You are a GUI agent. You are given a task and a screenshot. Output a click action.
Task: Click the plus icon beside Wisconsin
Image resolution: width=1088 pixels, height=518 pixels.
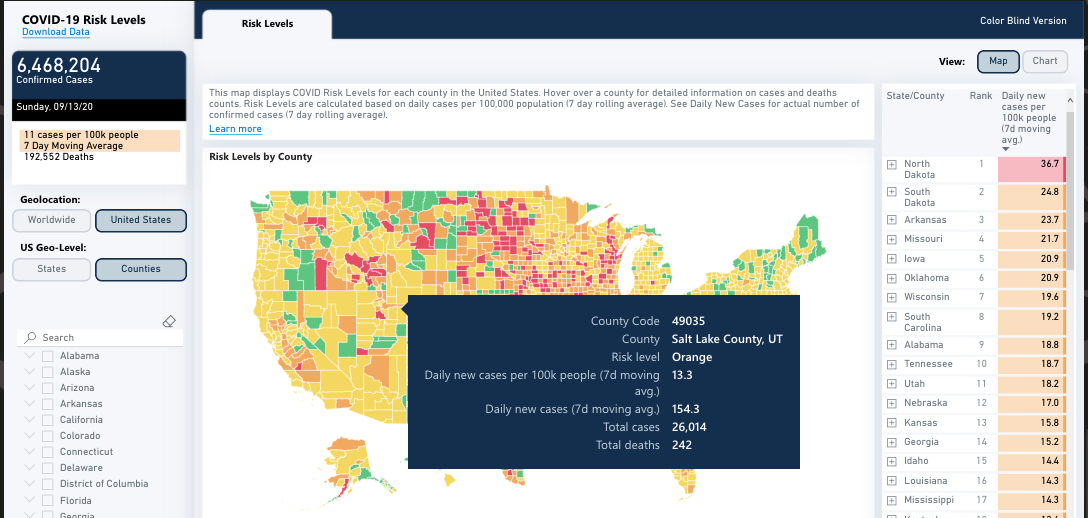[x=891, y=297]
